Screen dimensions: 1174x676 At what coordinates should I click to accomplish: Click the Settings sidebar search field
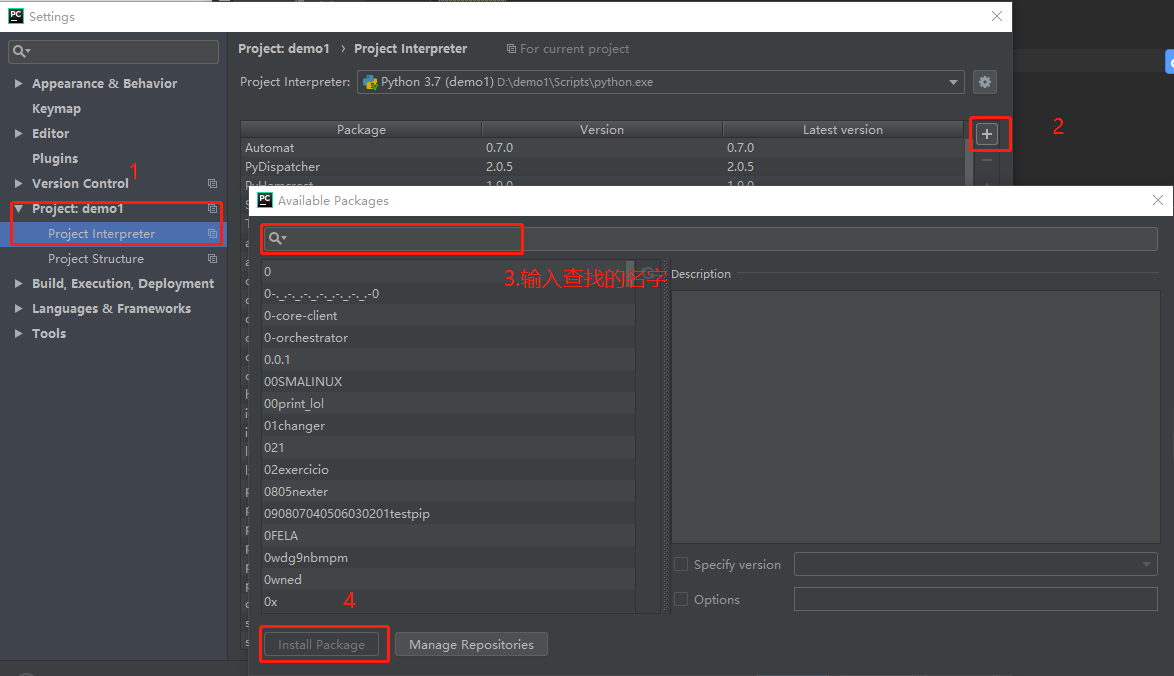click(x=113, y=51)
